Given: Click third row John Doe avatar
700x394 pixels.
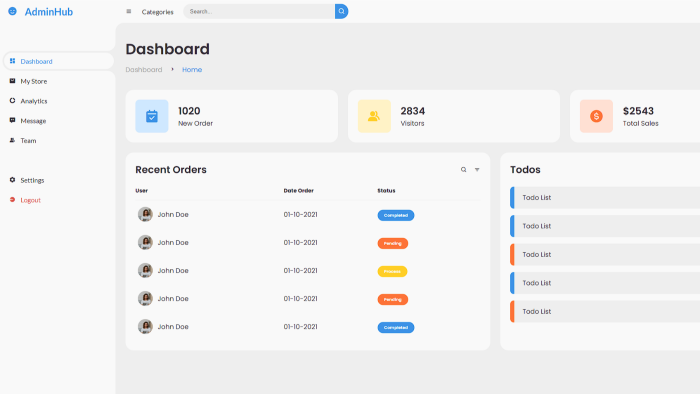Looking at the screenshot, I should [x=145, y=270].
